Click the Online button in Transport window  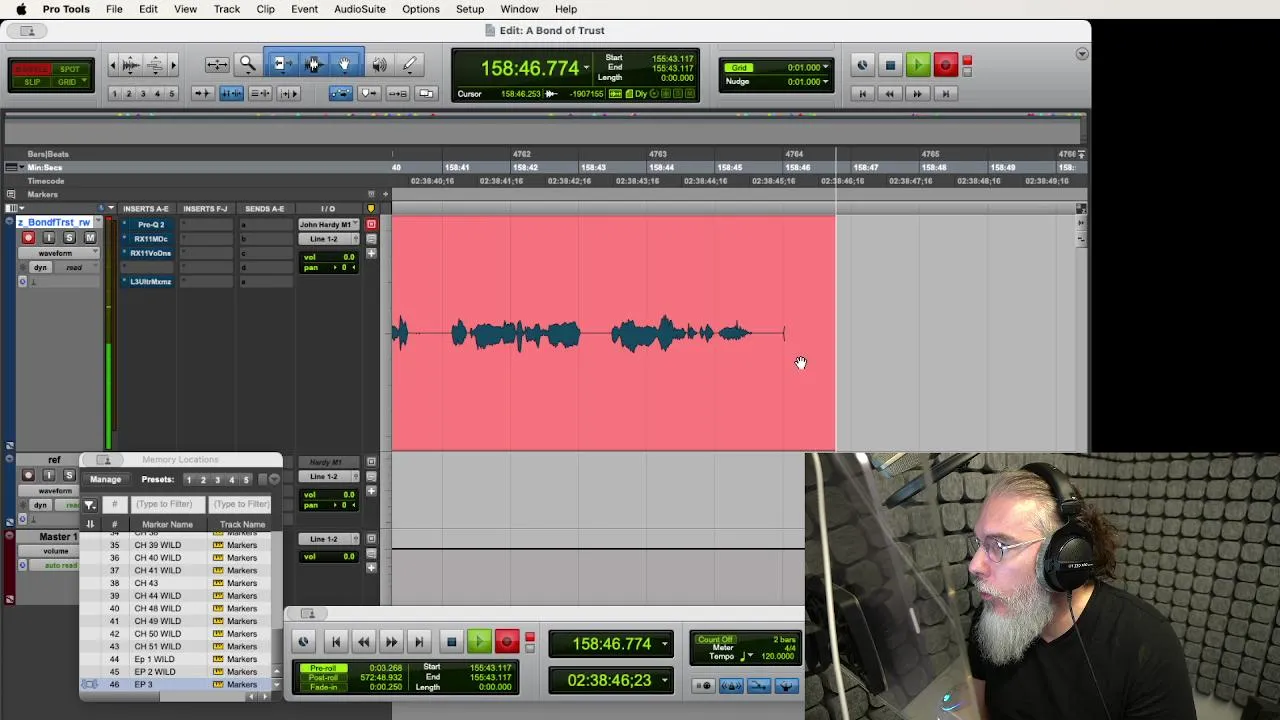click(x=303, y=642)
